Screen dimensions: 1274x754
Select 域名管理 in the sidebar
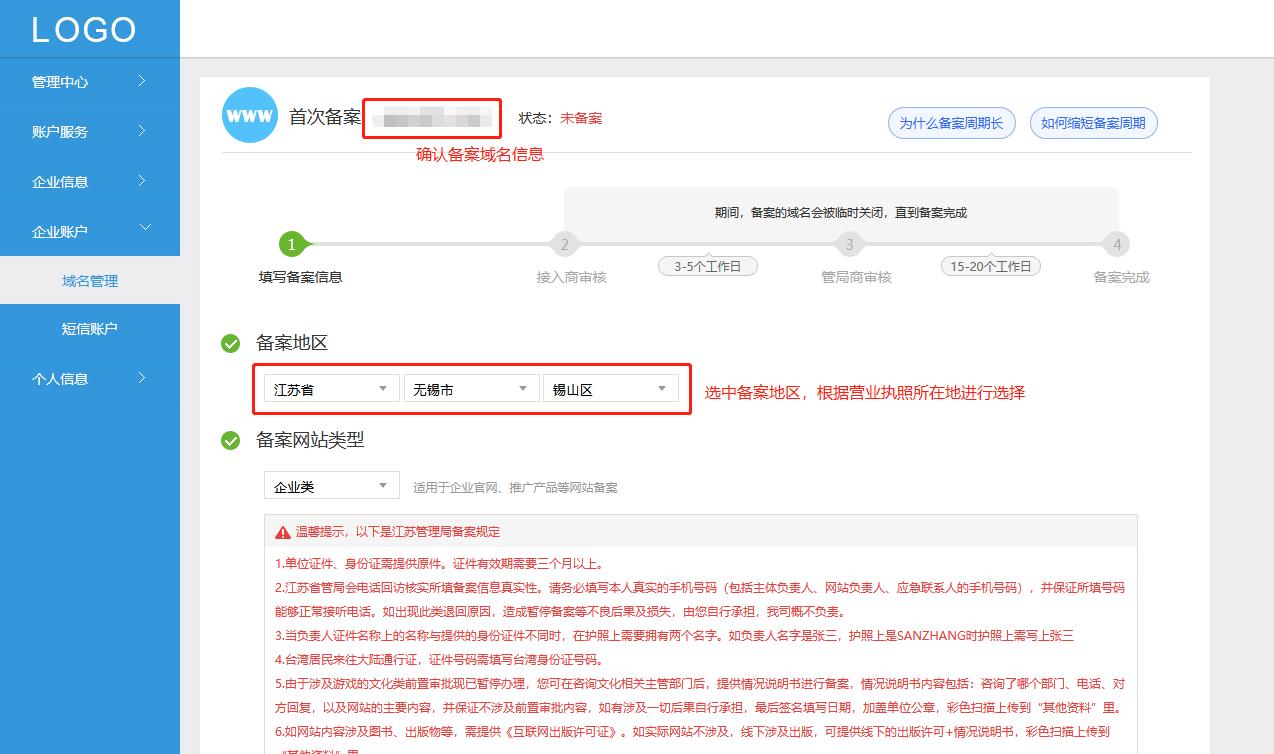90,280
